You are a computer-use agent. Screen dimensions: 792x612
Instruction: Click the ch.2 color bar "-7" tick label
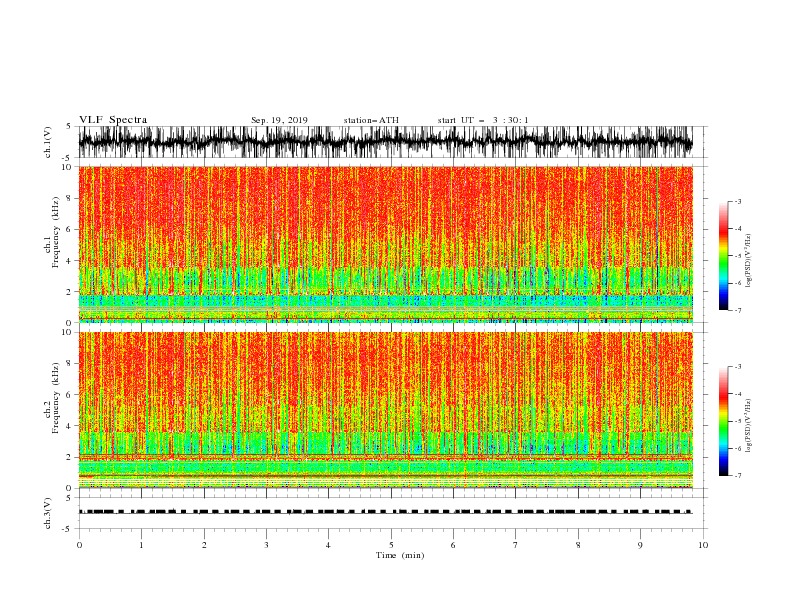[738, 476]
